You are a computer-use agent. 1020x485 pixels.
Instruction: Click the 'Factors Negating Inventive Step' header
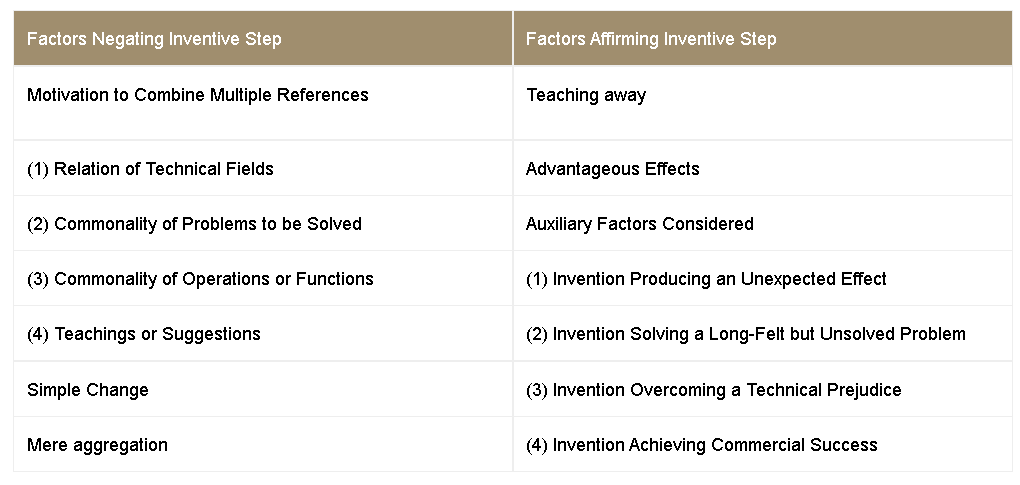pos(154,39)
